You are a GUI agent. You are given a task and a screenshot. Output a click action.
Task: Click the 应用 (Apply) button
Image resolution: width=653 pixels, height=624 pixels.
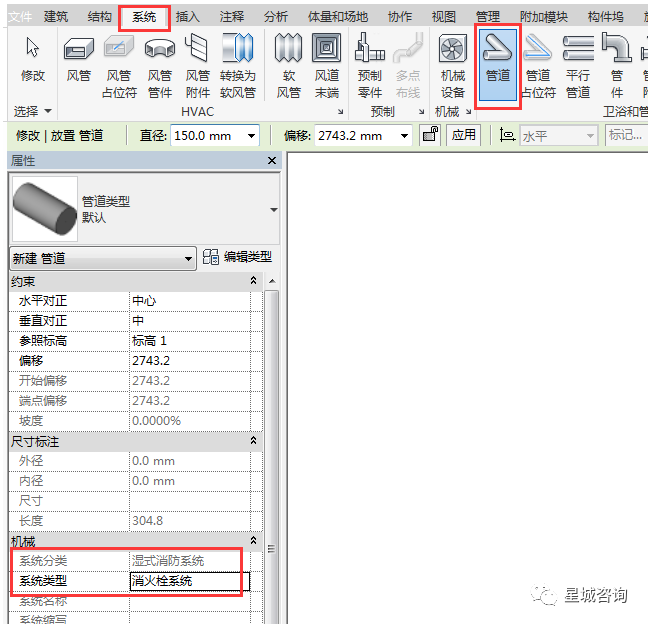[x=463, y=135]
